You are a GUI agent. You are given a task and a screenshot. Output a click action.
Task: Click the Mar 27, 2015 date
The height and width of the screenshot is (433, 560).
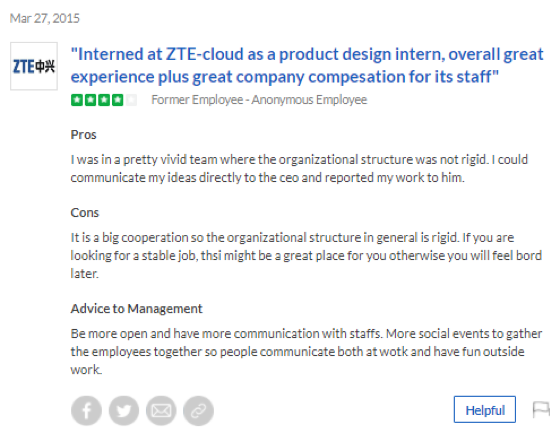(45, 18)
